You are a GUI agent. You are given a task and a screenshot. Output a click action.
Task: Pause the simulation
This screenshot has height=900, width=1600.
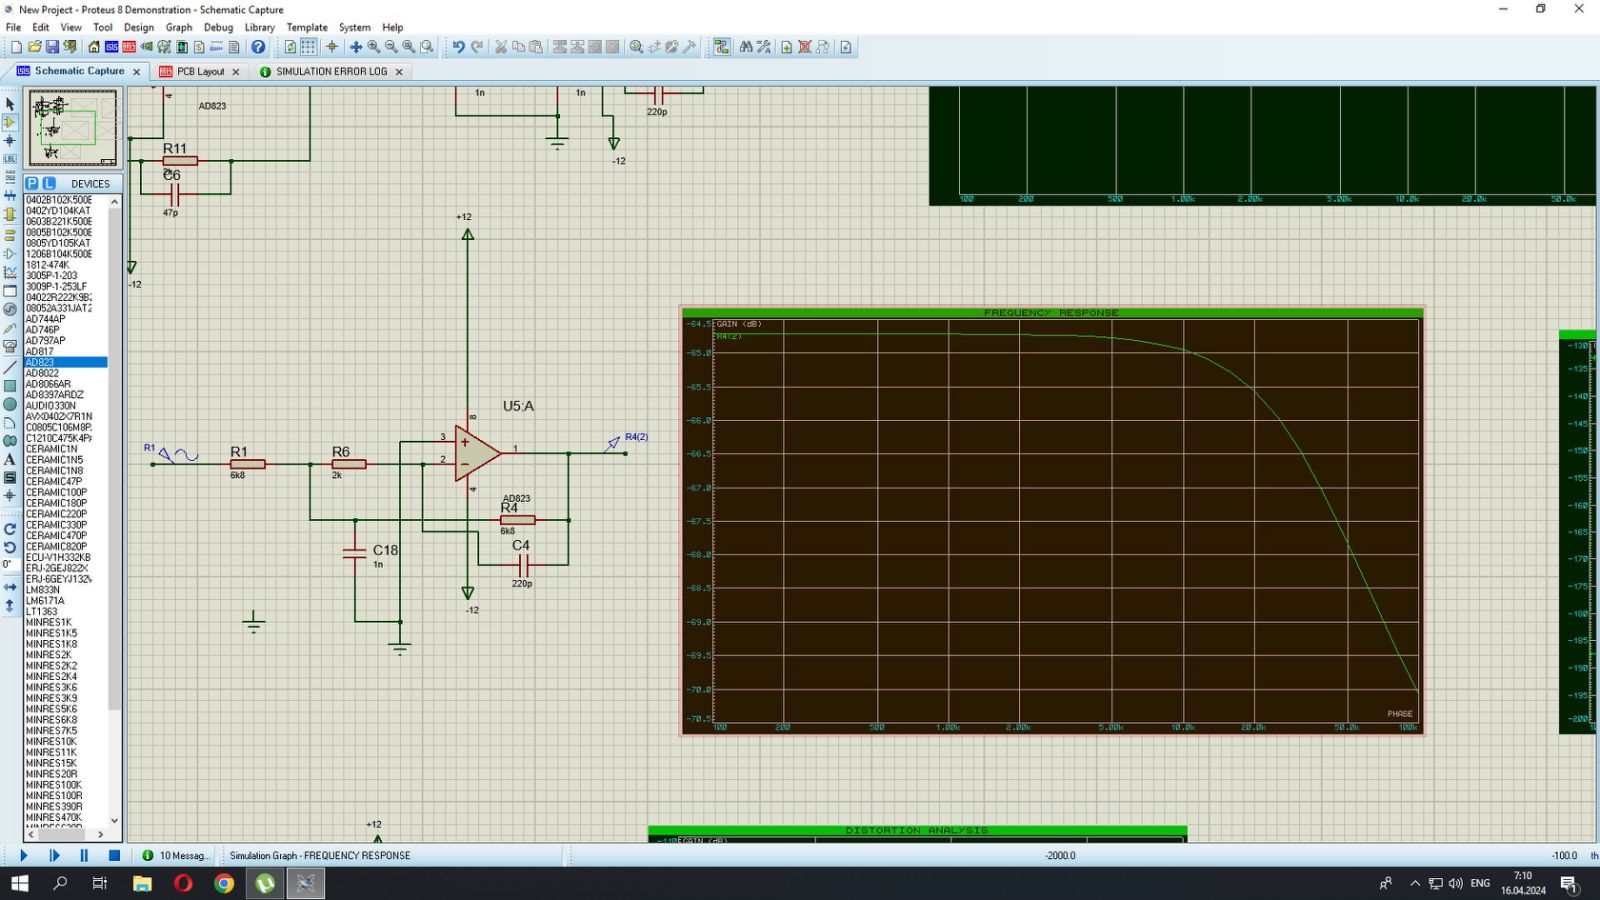click(x=84, y=856)
